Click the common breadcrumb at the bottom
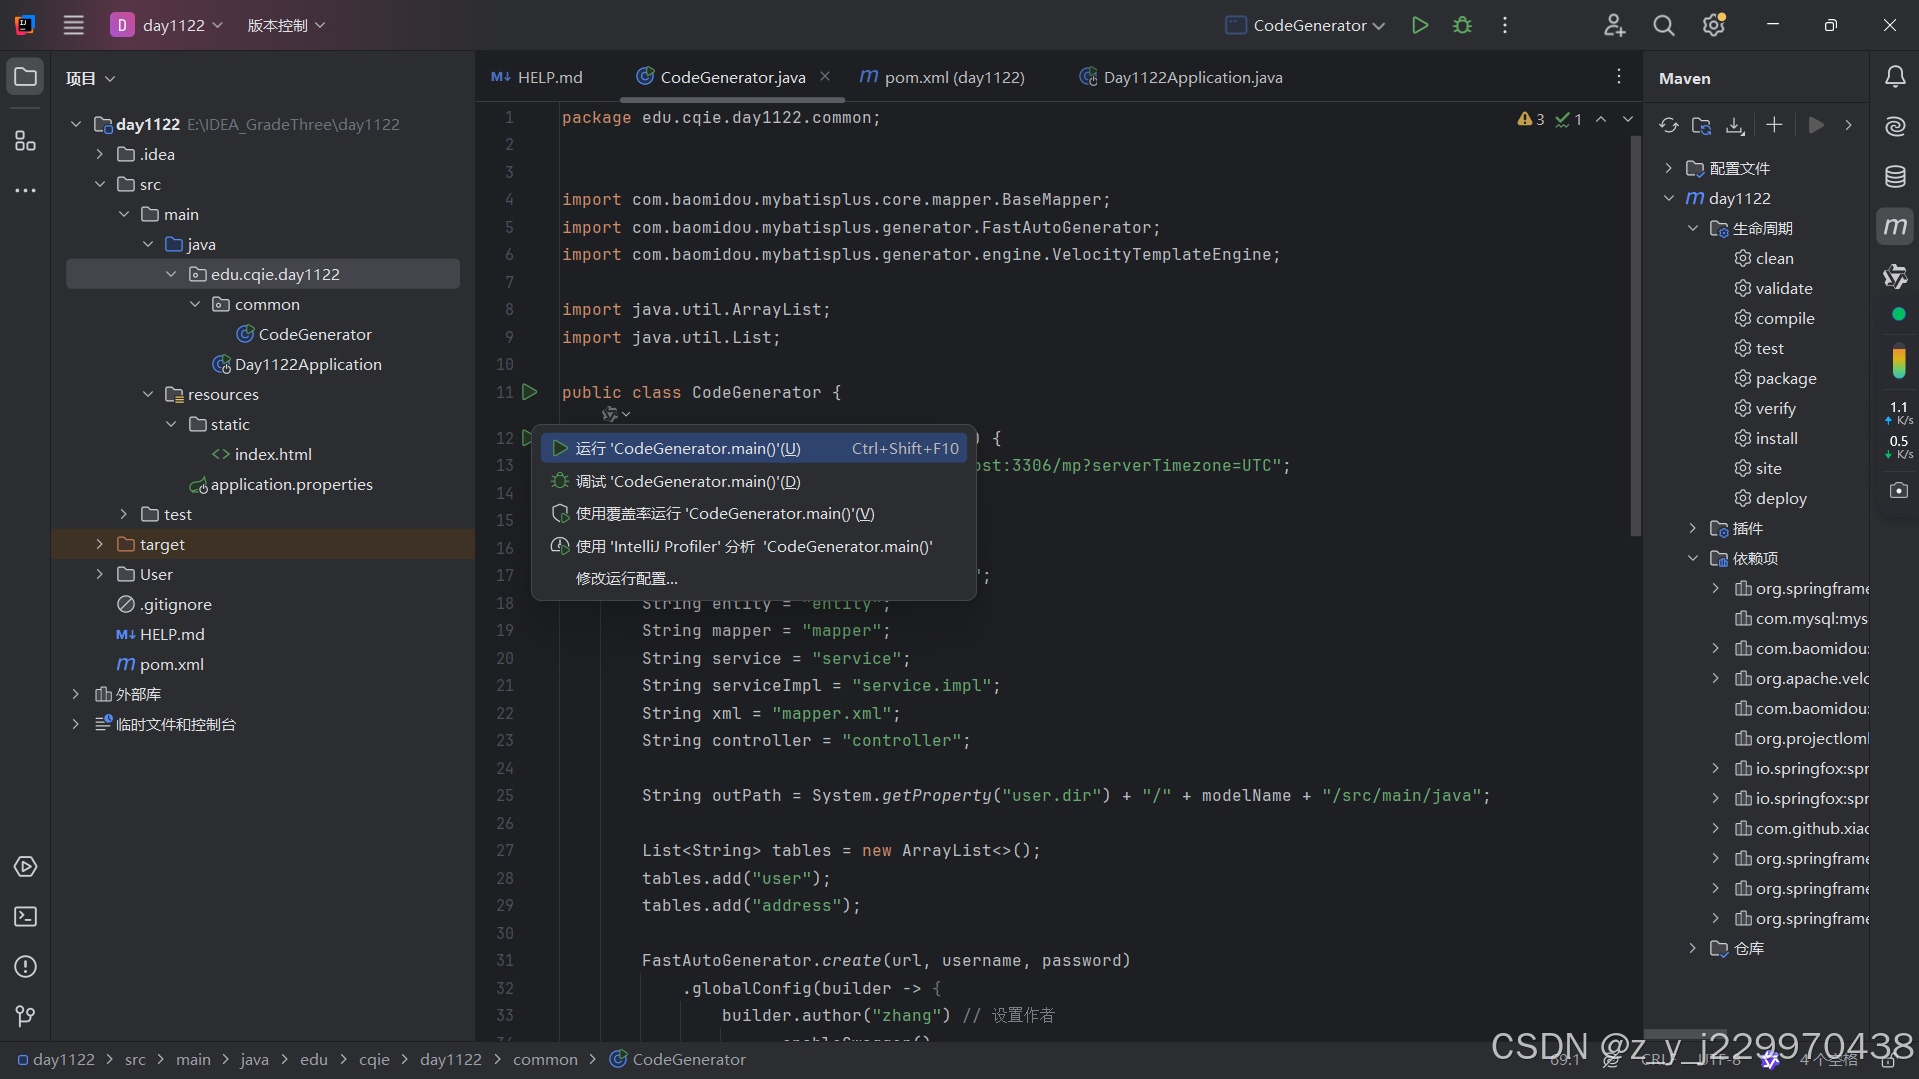The width and height of the screenshot is (1919, 1079). pos(546,1059)
